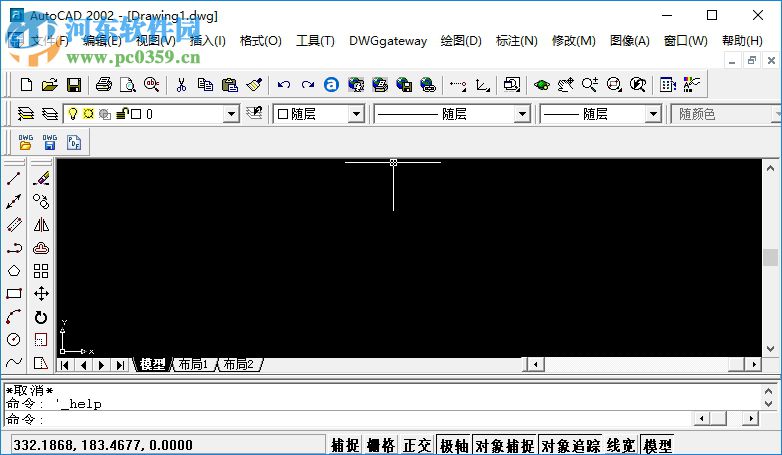Open 格式(O) menu
The height and width of the screenshot is (455, 782).
(260, 41)
